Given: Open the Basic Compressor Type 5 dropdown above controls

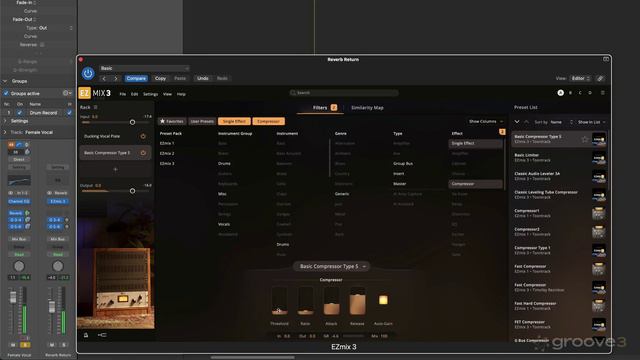Looking at the screenshot, I should pyautogui.click(x=331, y=267).
